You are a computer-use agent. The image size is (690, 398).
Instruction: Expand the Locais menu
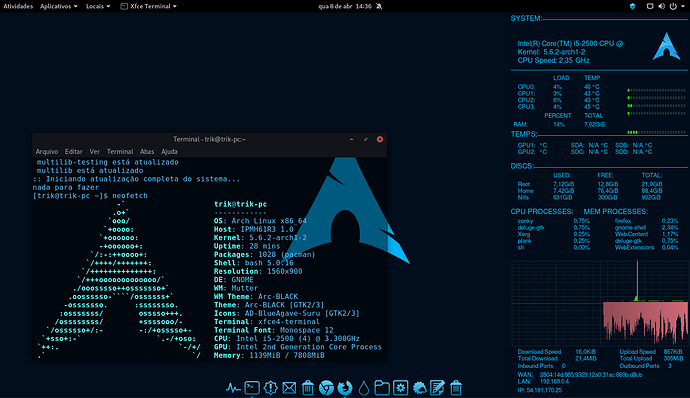click(x=98, y=6)
